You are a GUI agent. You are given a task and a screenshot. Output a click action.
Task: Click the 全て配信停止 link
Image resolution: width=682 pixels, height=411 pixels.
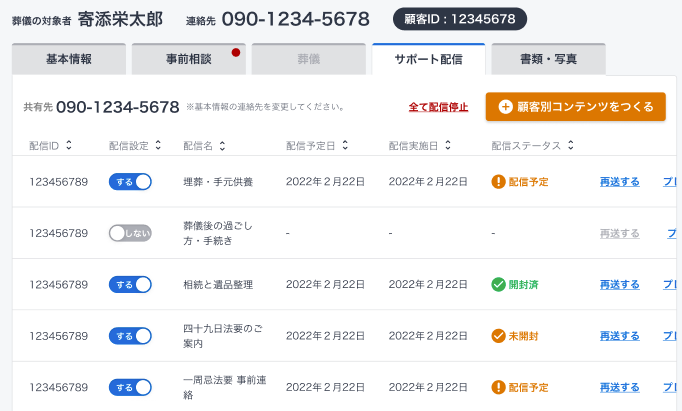(438, 106)
